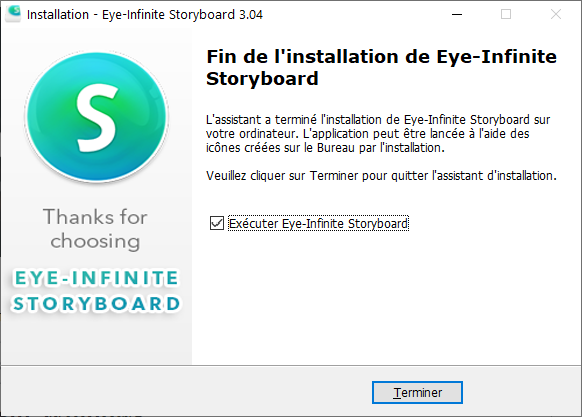The width and height of the screenshot is (582, 417).
Task: Minimize the installation window
Action: point(457,14)
